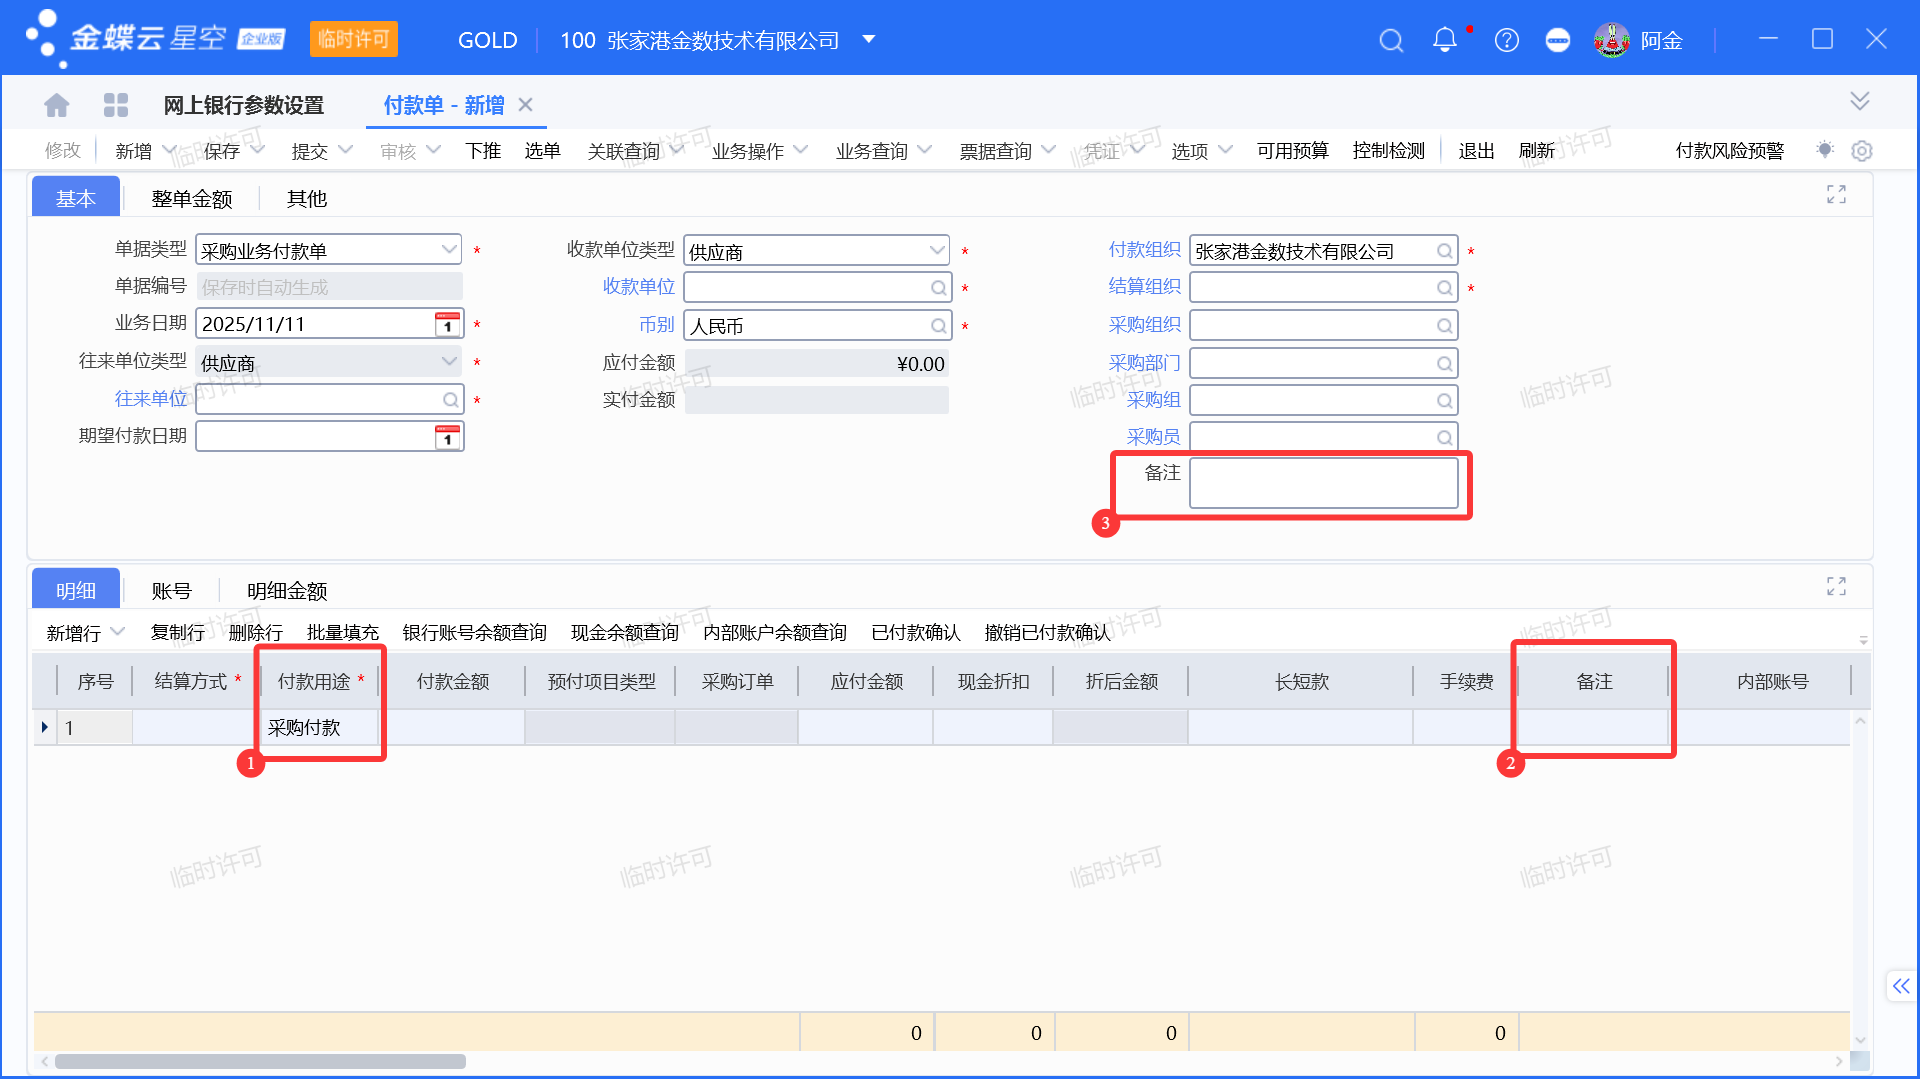Click the home icon

click(57, 105)
